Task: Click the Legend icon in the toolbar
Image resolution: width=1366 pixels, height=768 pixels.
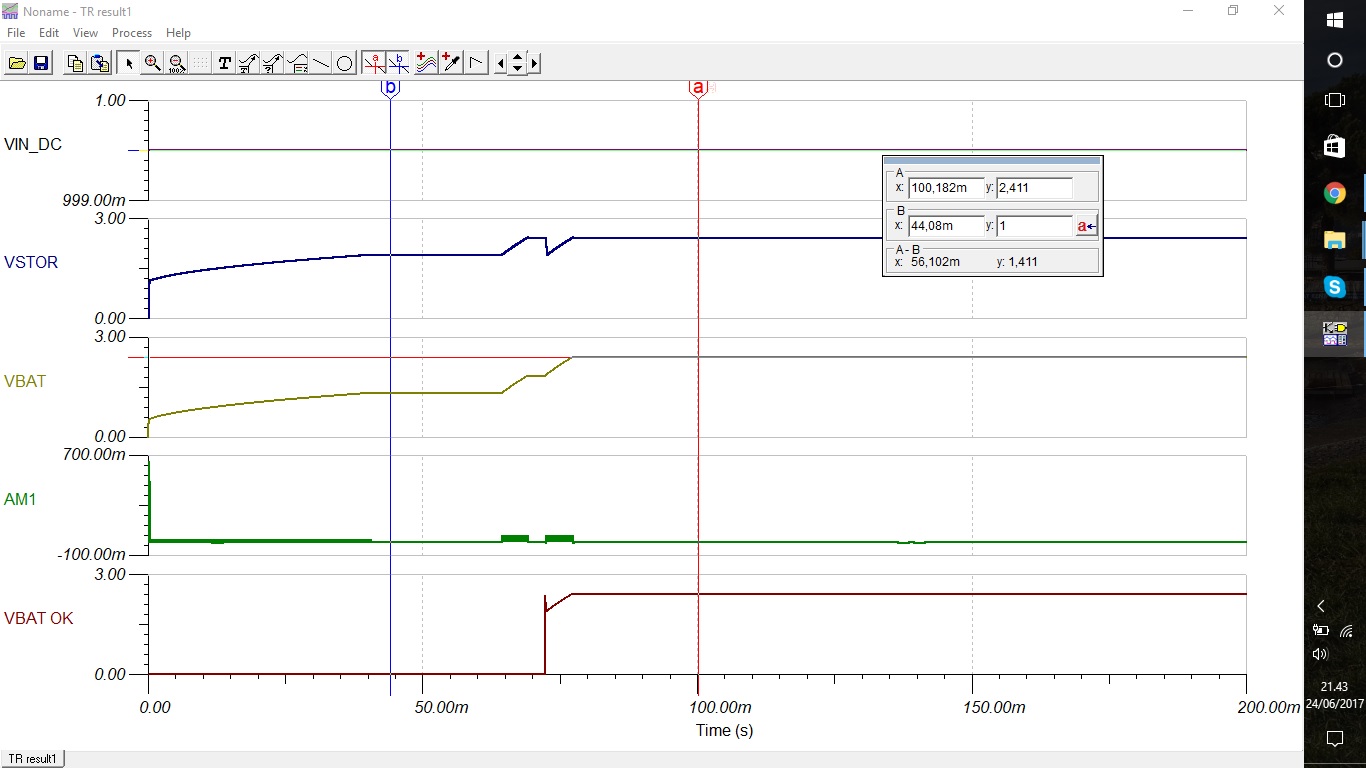Action: [x=296, y=62]
